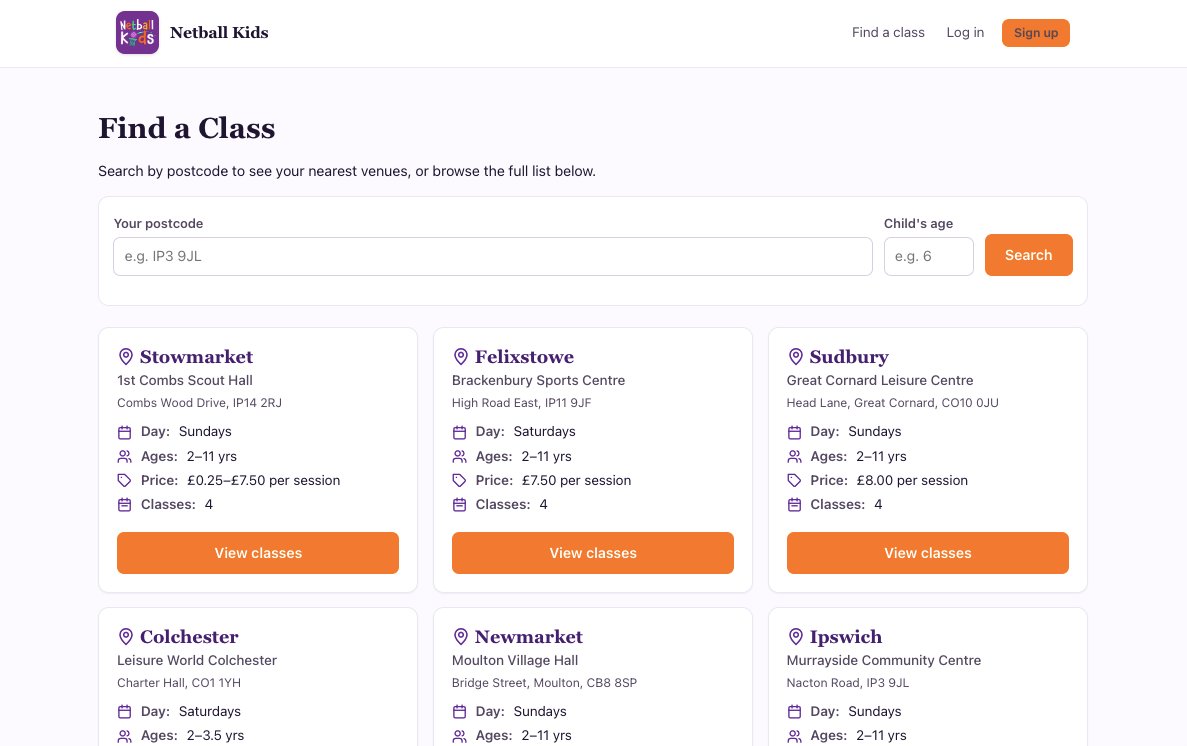Open the Find a class nav link
The height and width of the screenshot is (746, 1187).
888,33
